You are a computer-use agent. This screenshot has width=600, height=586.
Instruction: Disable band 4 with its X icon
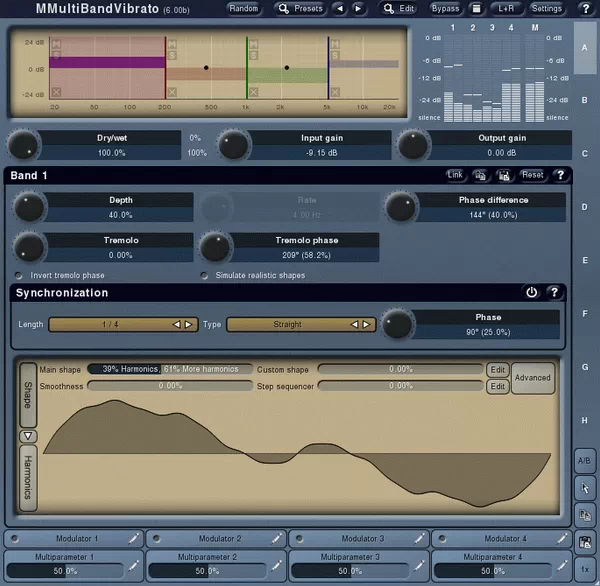coord(335,92)
